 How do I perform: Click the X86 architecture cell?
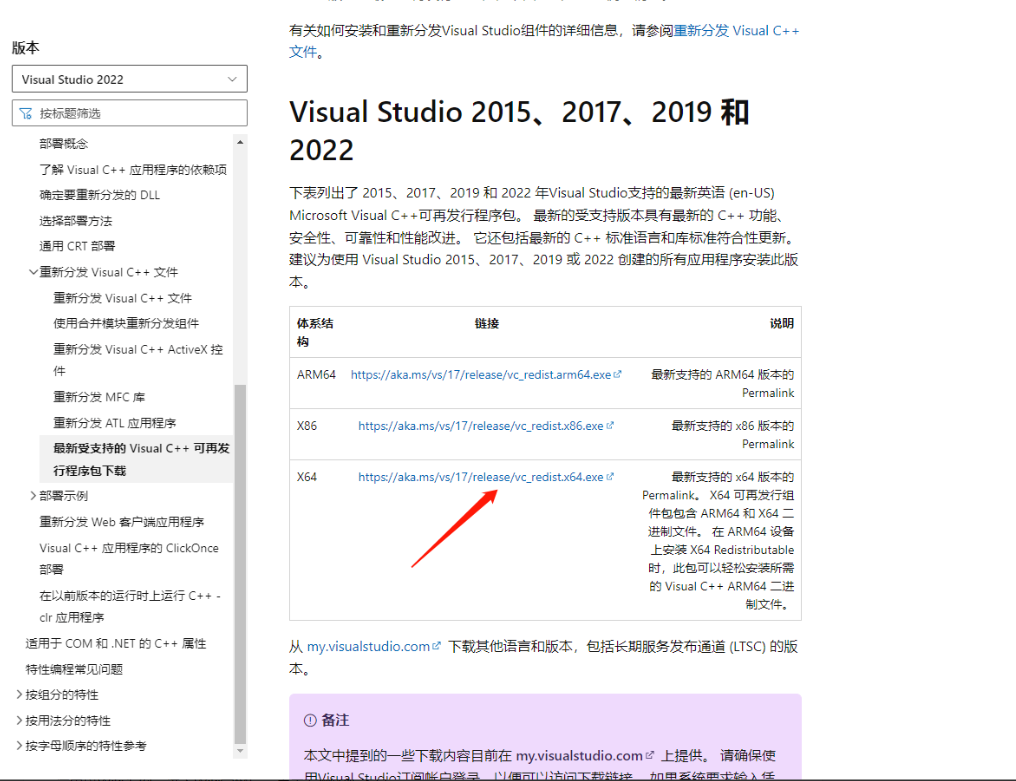coord(306,426)
